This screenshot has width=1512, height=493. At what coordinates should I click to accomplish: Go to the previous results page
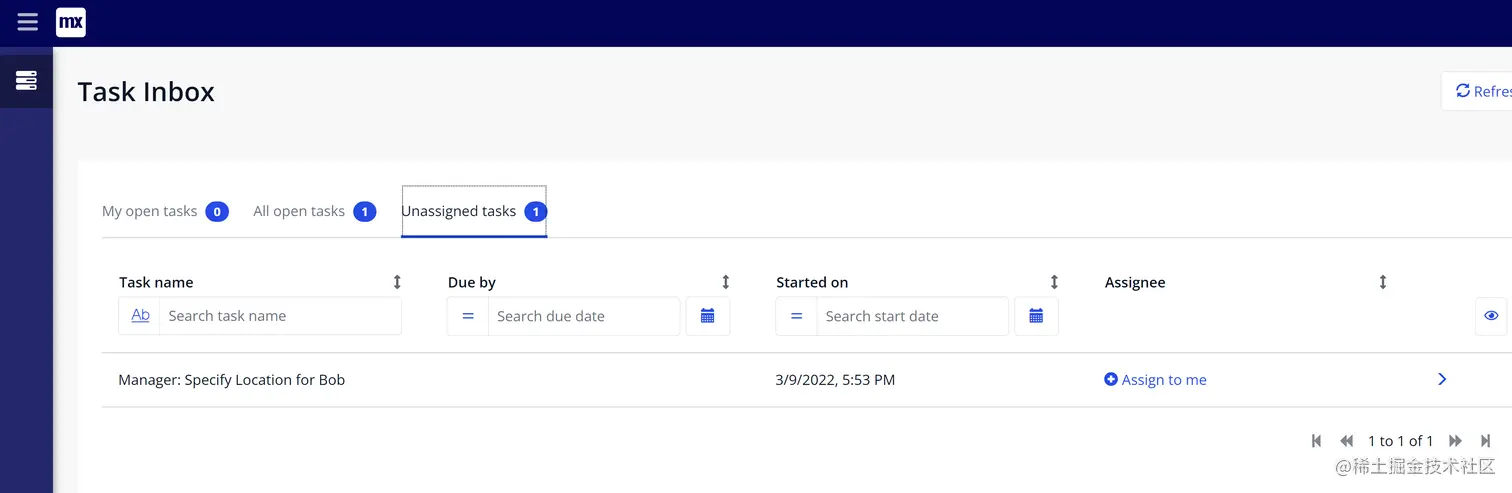(x=1346, y=441)
